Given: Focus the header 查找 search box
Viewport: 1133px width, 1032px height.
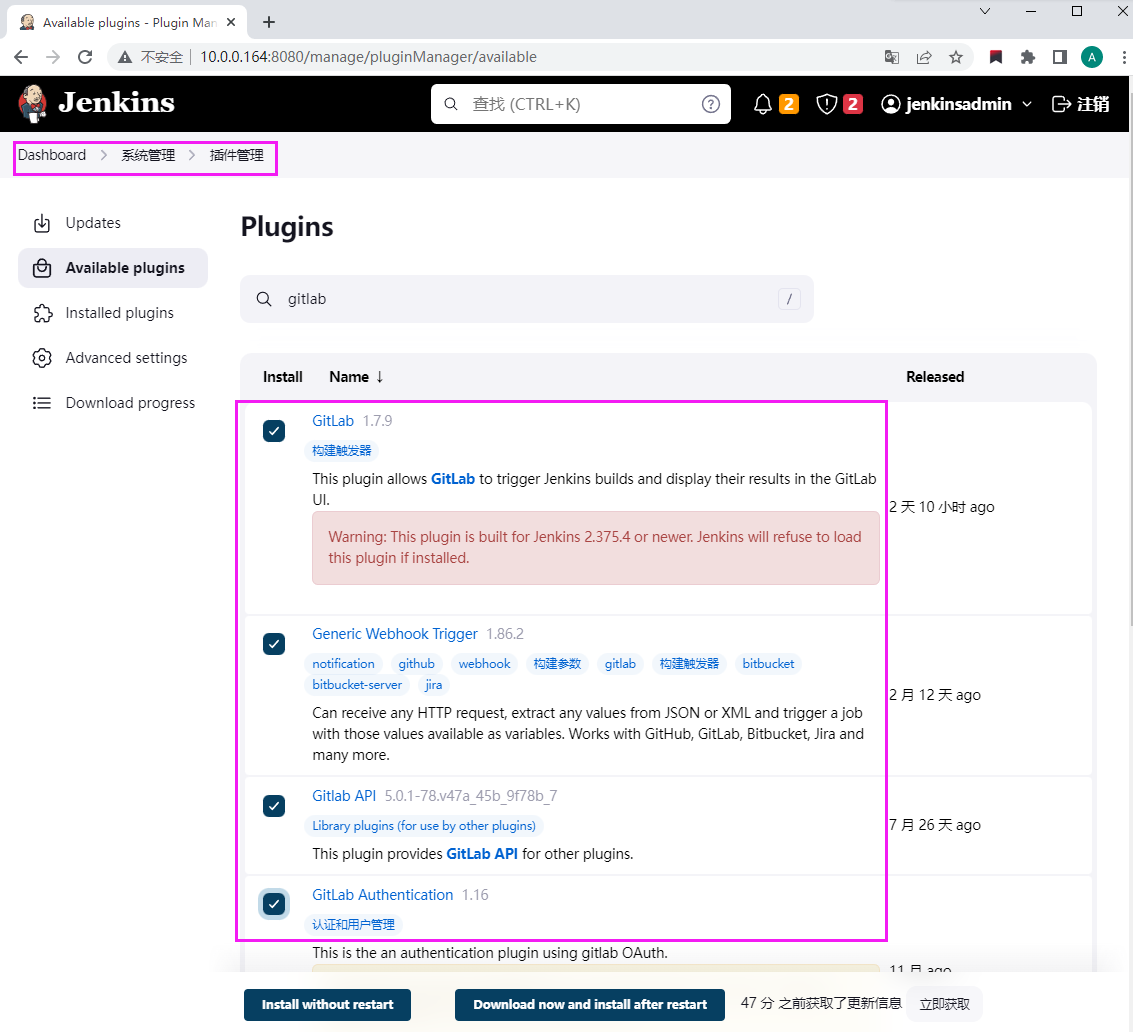Looking at the screenshot, I should coord(580,104).
